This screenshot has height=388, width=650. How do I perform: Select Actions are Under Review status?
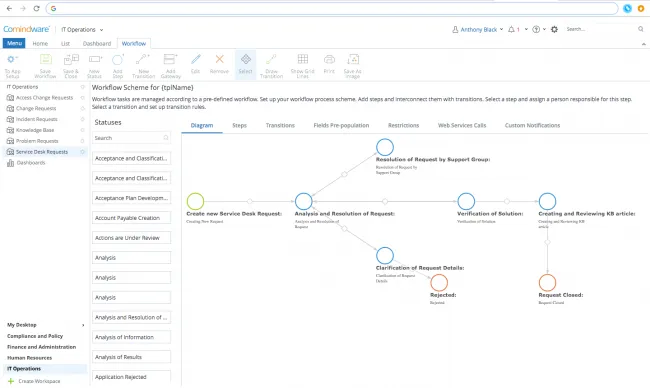pos(131,238)
